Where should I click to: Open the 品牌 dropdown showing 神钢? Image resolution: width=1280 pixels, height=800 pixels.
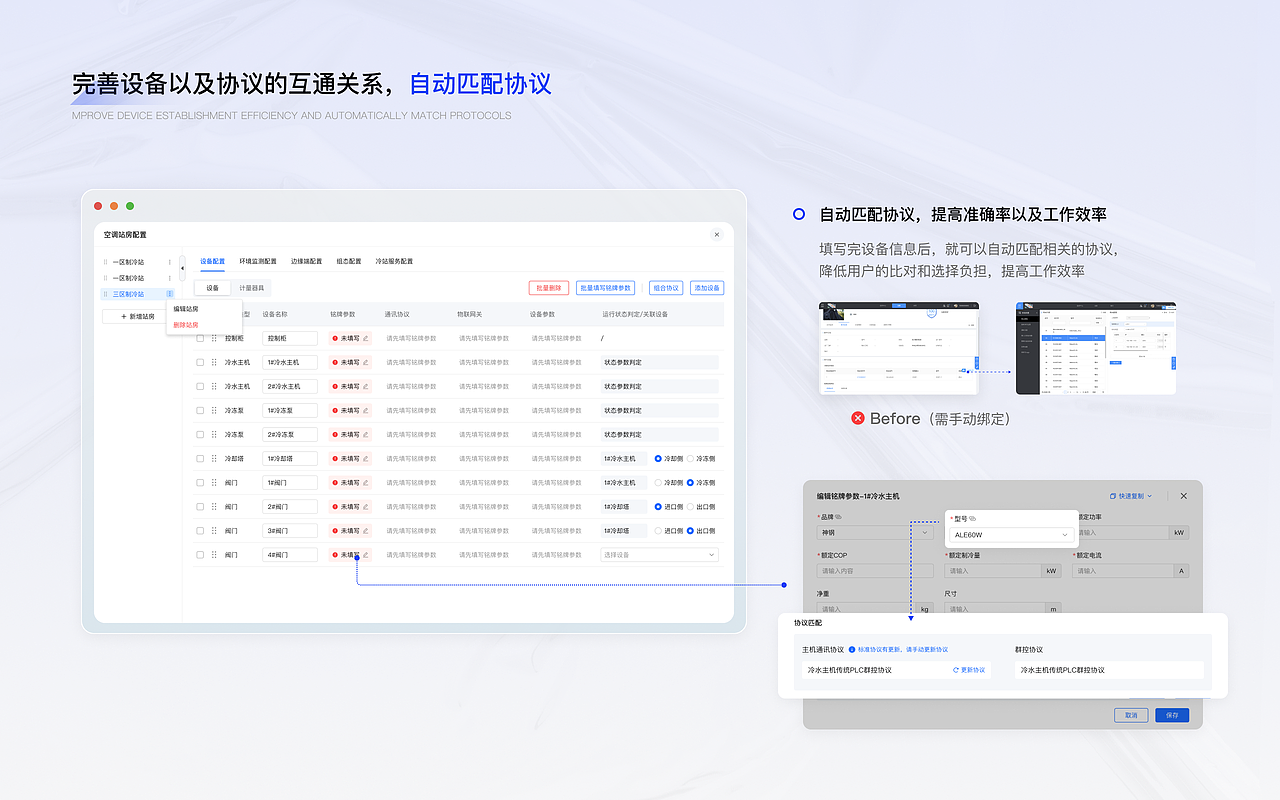[x=875, y=533]
